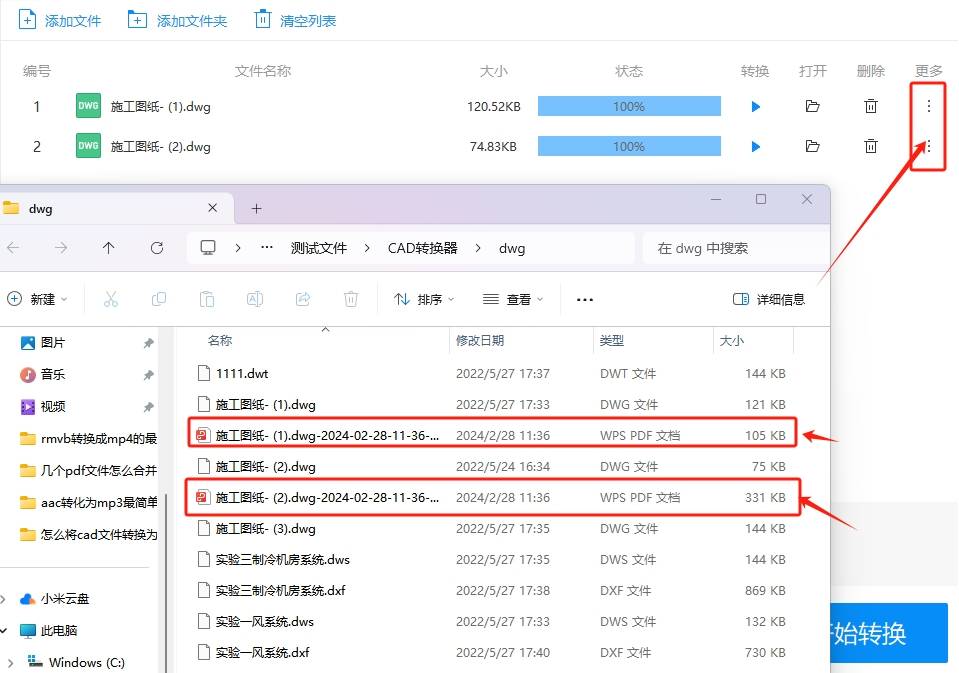Click the copy icon in Explorer toolbar
This screenshot has height=673, width=959.
click(x=159, y=298)
